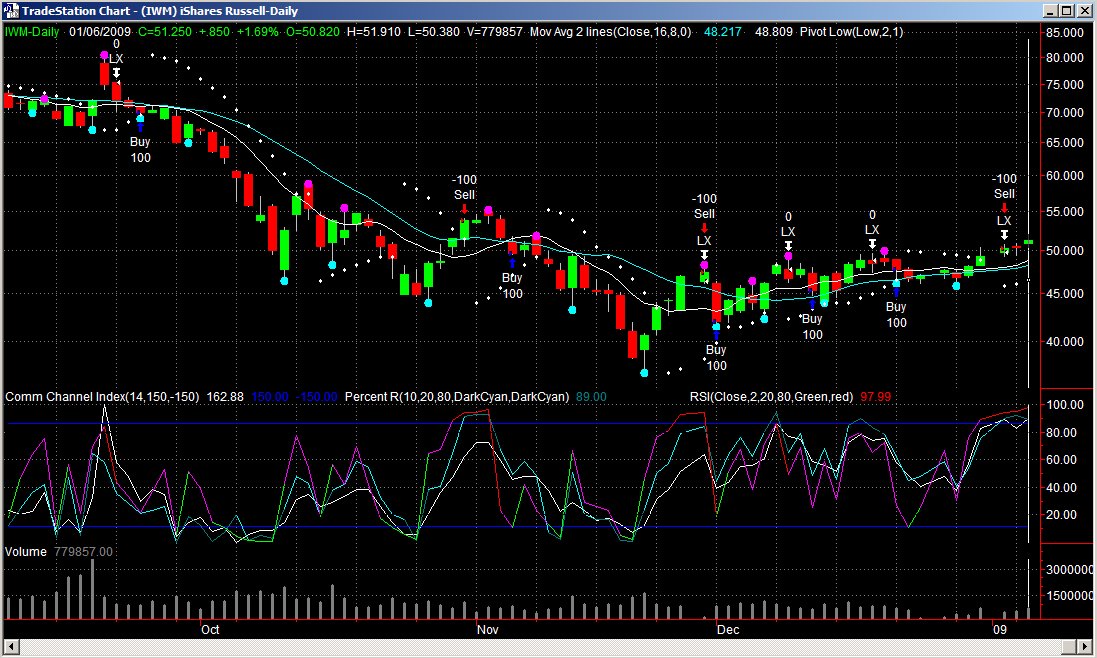Select the Mov Avg 2 lines(Close,16,8,0) label
The image size is (1097, 658).
click(x=611, y=32)
